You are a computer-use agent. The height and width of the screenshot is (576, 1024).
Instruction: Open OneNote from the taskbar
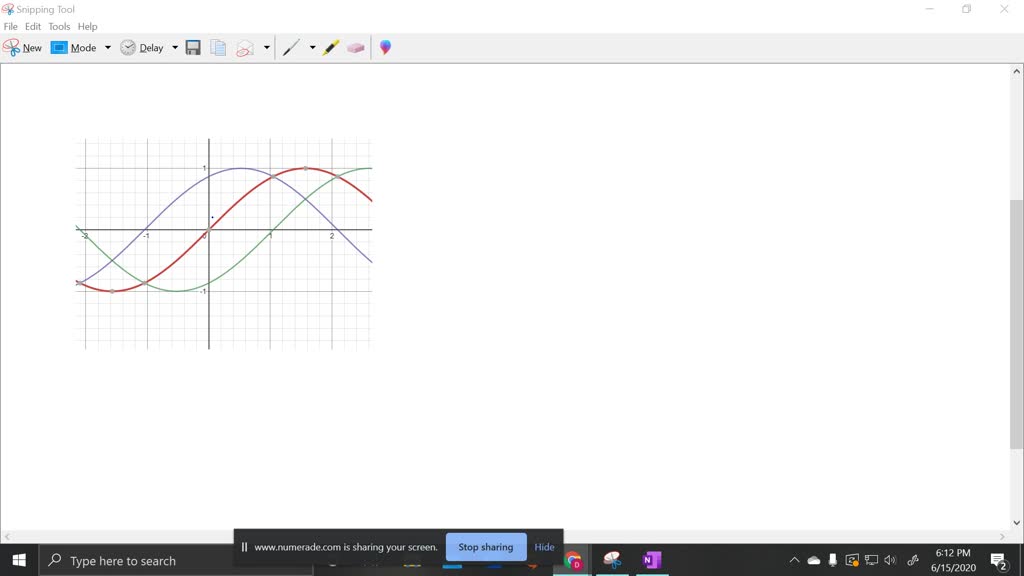coord(652,560)
